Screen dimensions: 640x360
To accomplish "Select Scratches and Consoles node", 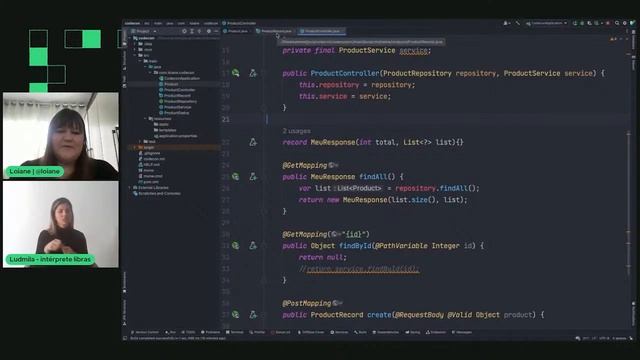I will pos(157,193).
